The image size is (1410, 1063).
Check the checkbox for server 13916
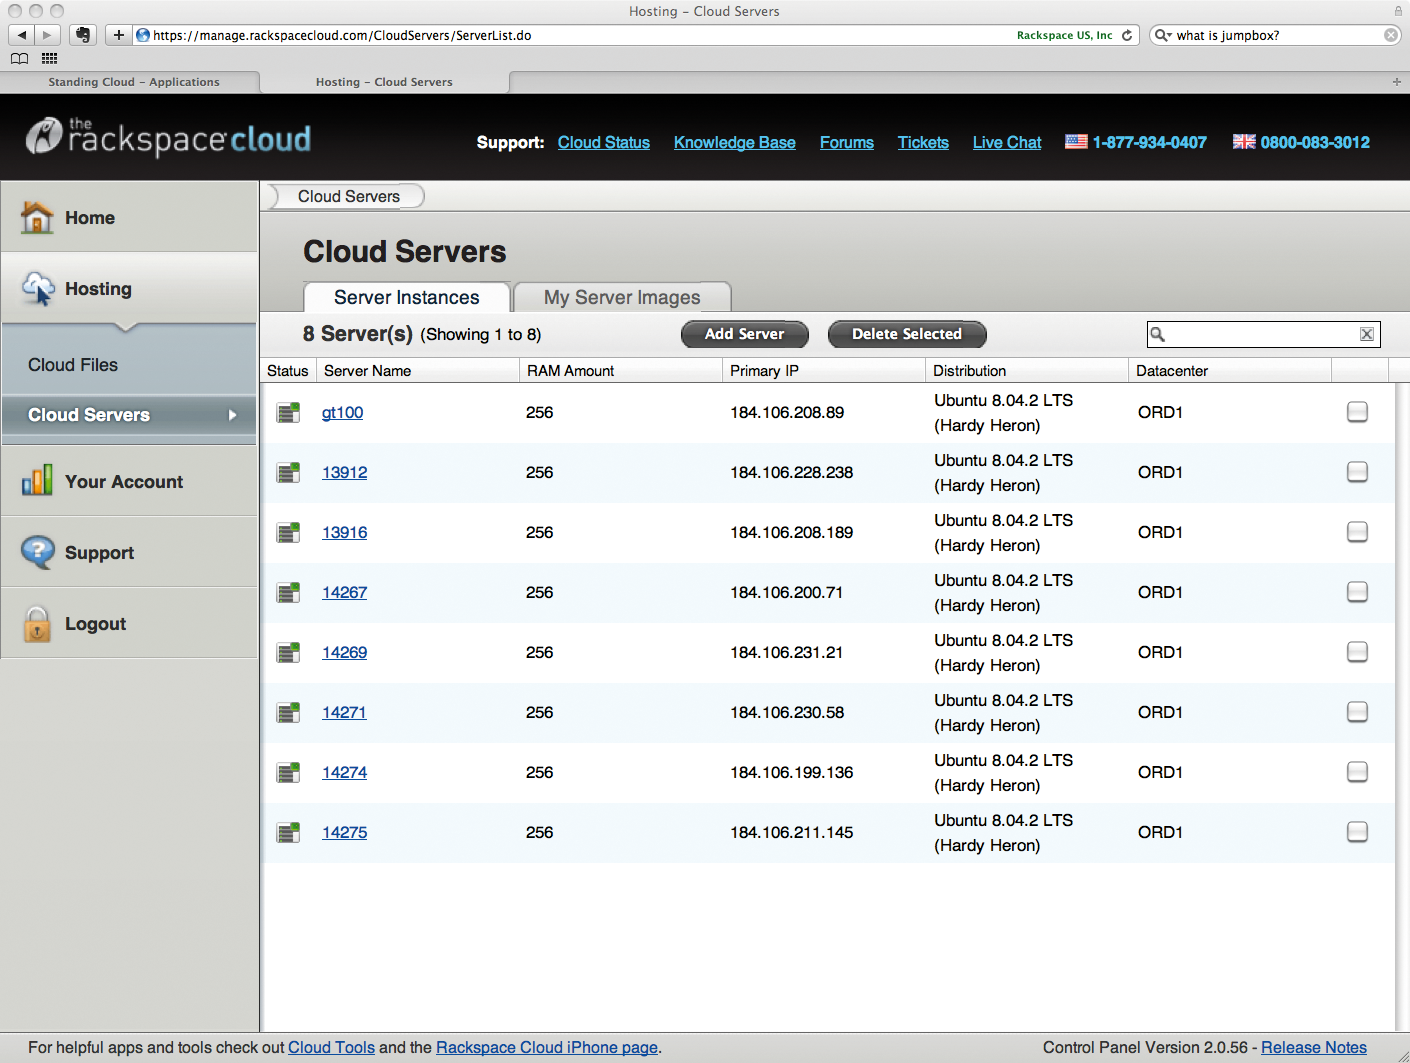coord(1357,532)
